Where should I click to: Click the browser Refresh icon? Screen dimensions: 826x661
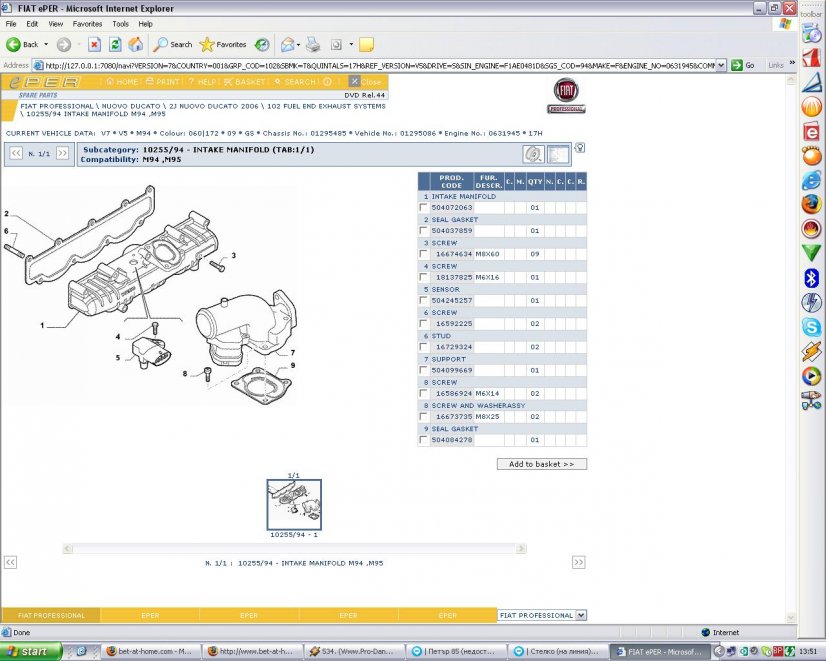click(x=115, y=44)
